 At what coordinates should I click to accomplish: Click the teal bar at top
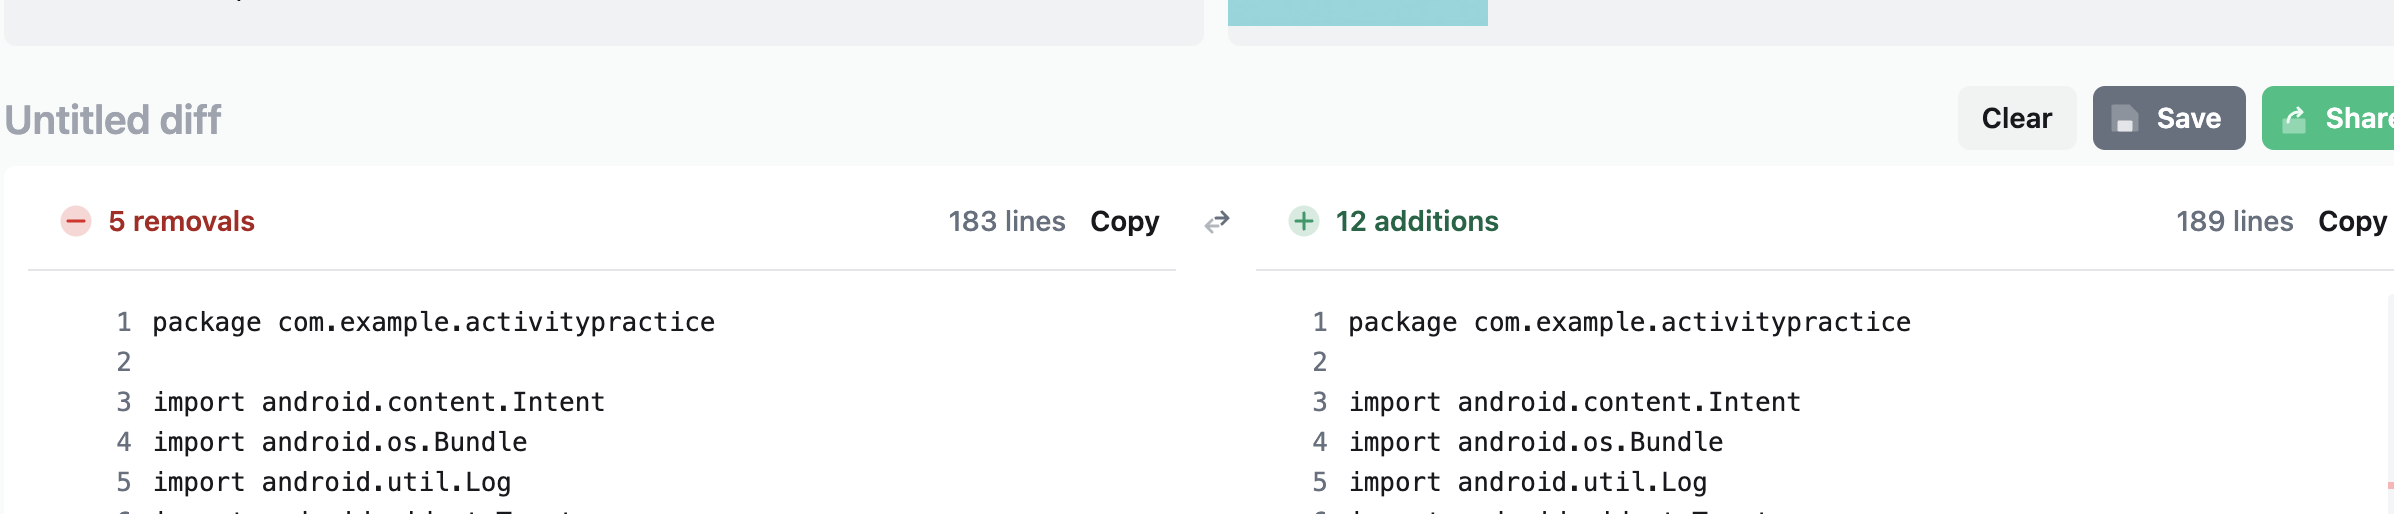click(x=1357, y=12)
